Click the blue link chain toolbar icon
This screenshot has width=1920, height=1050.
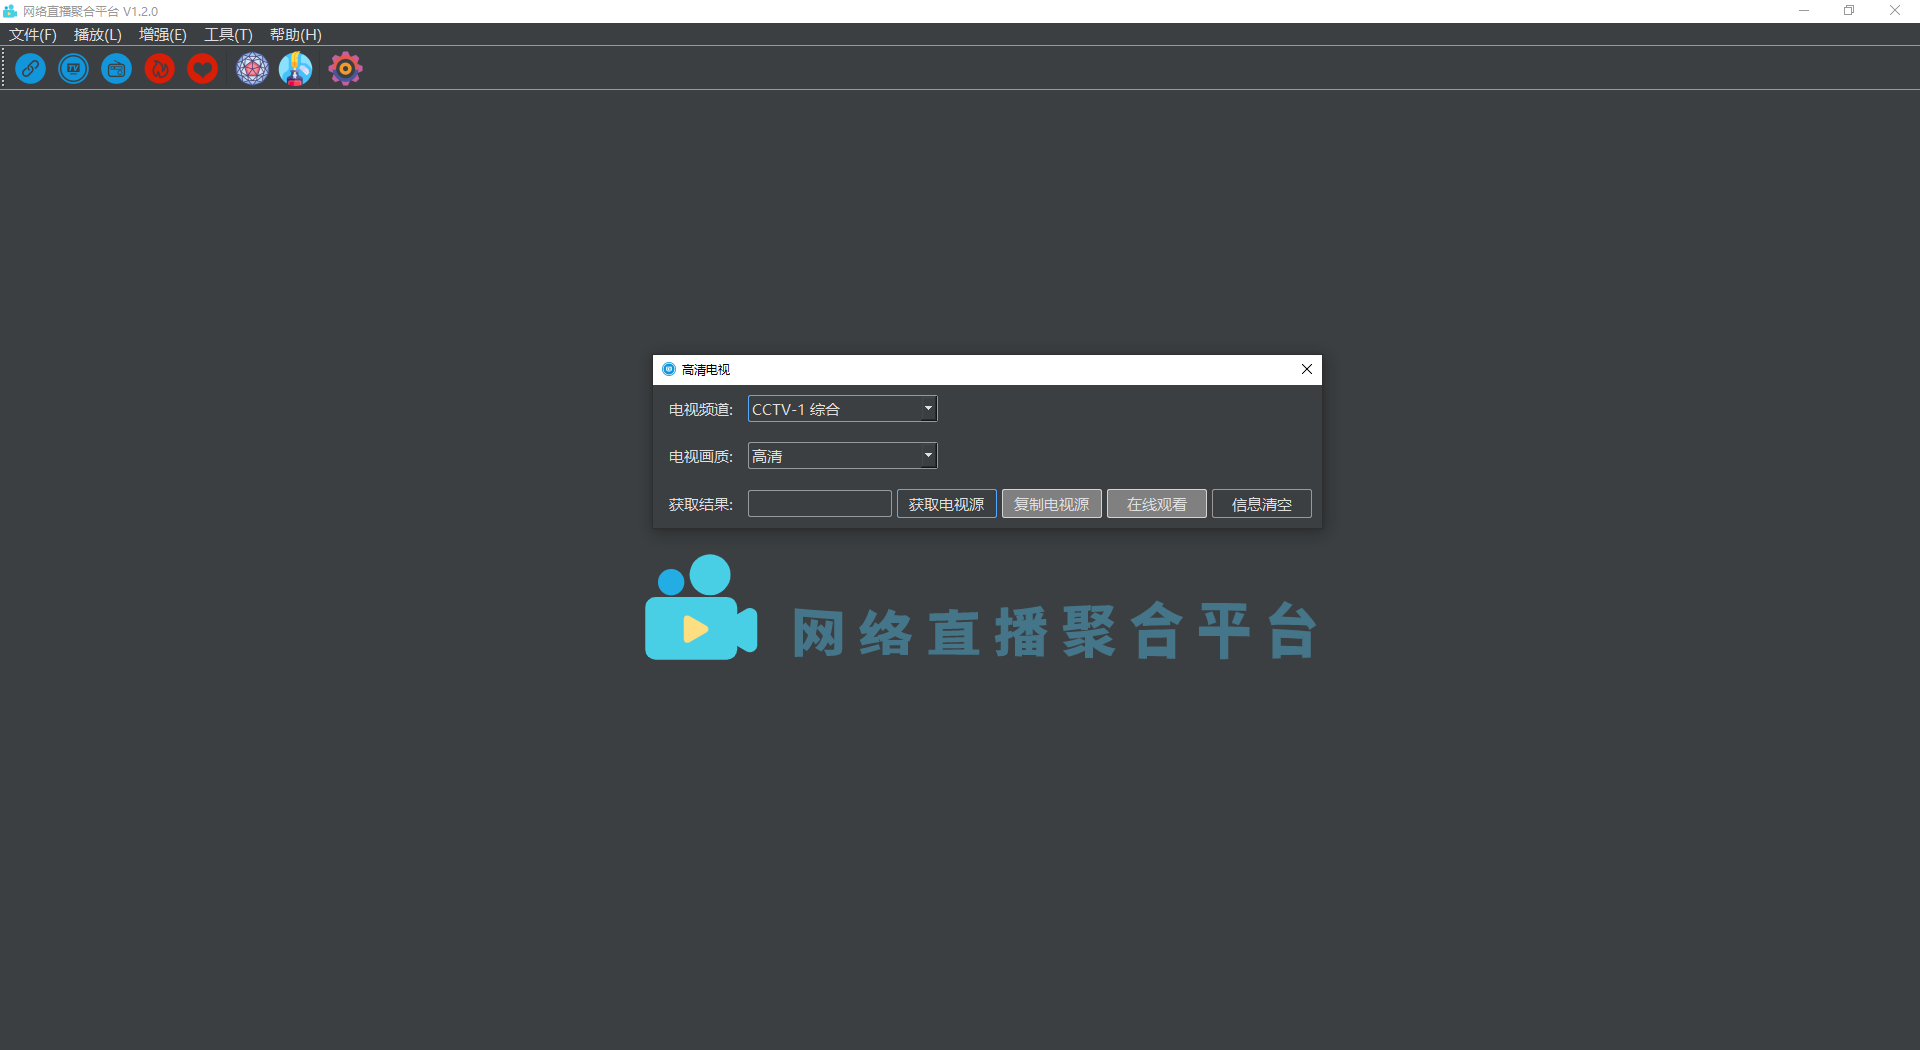(x=31, y=69)
